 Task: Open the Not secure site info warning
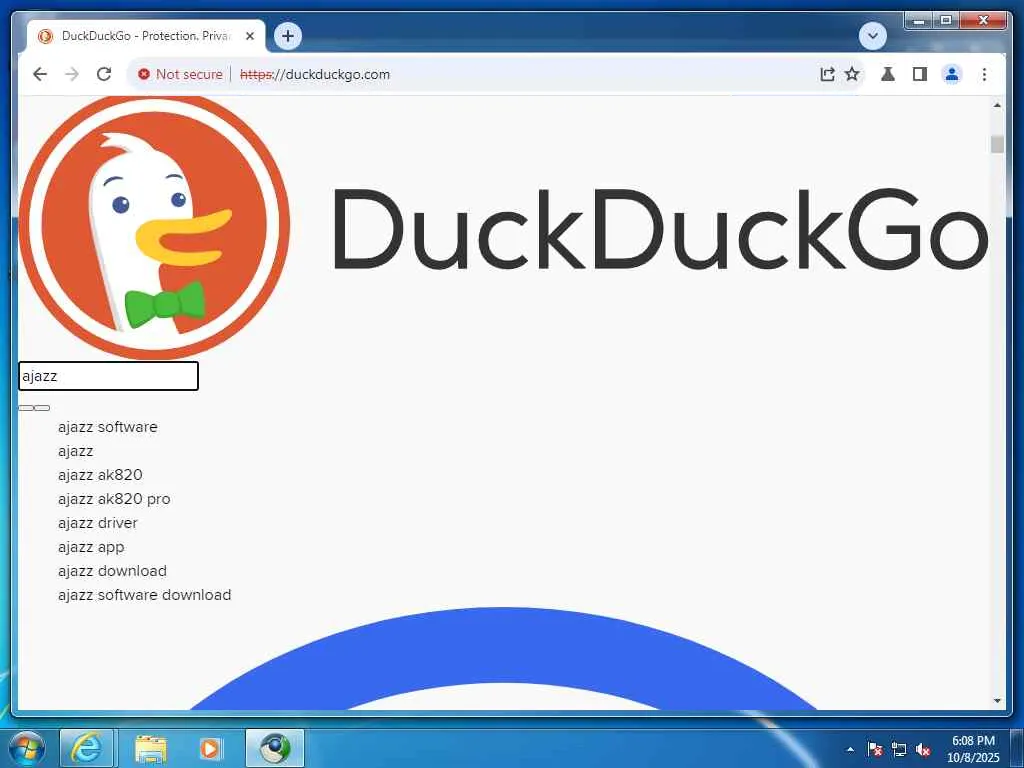(180, 74)
